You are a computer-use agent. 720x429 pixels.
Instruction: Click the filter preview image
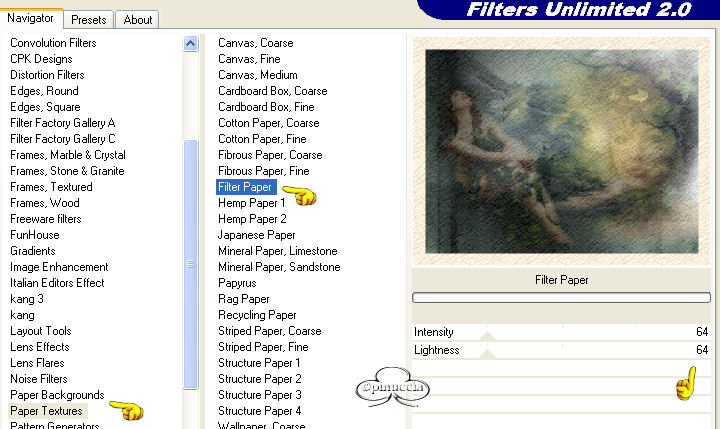pyautogui.click(x=561, y=151)
